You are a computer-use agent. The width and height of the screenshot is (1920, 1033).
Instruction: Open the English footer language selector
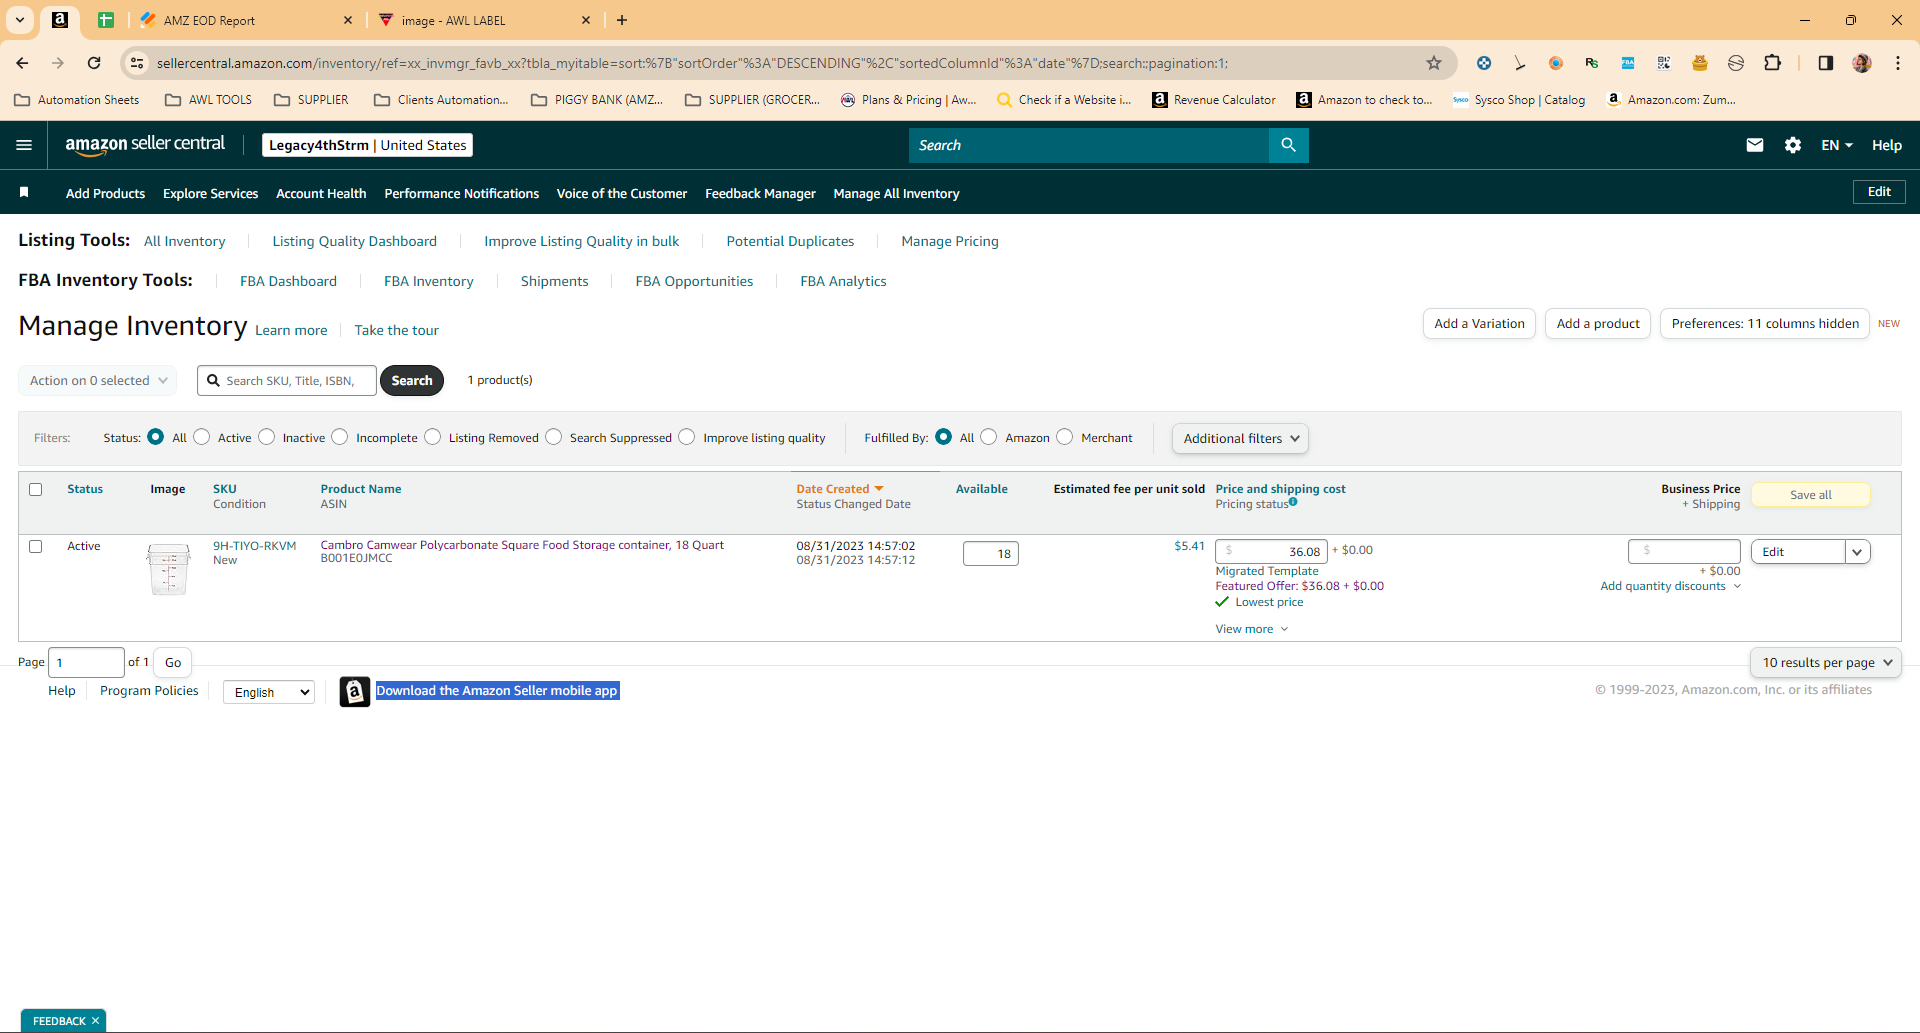pos(269,692)
